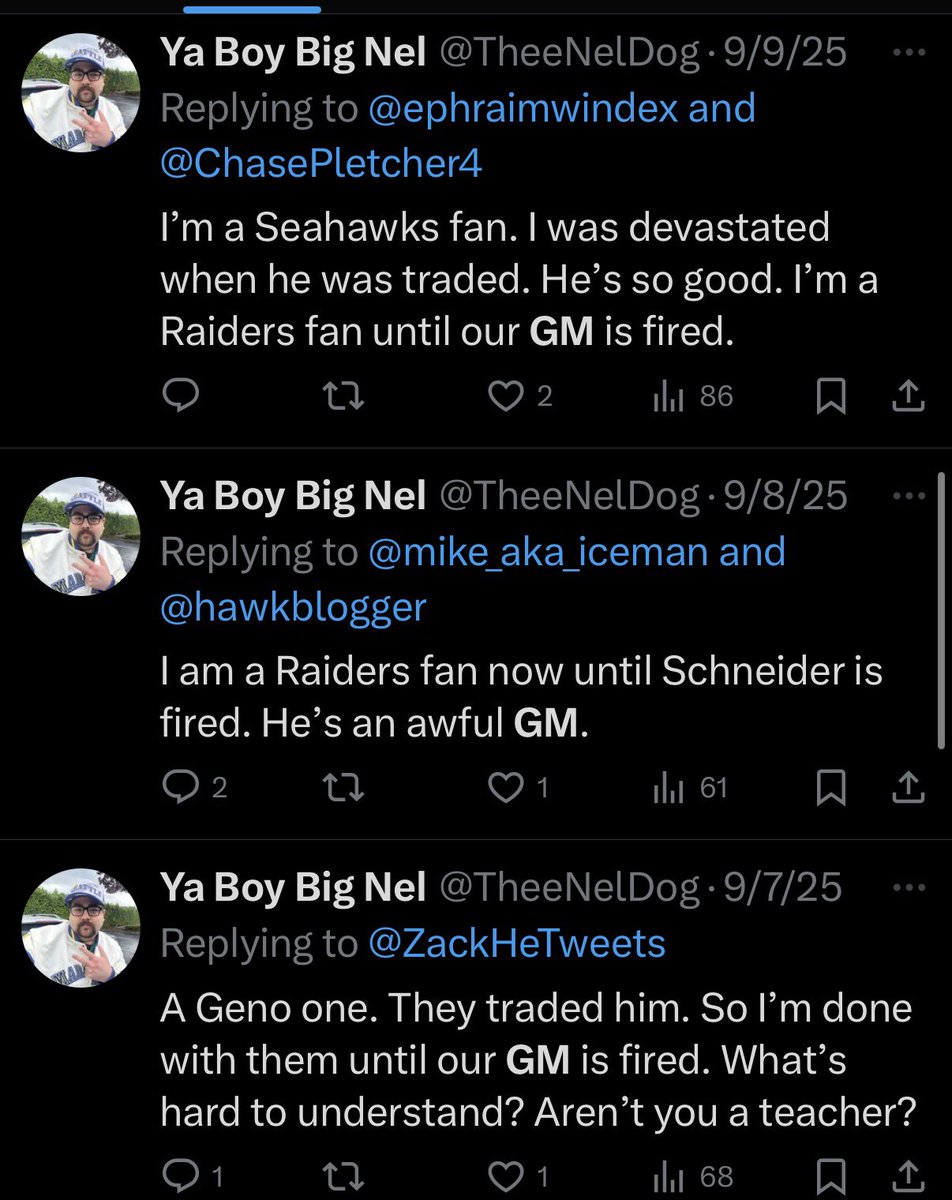Repost the 9/9/25 tweet
Image resolution: width=952 pixels, height=1200 pixels.
(346, 398)
